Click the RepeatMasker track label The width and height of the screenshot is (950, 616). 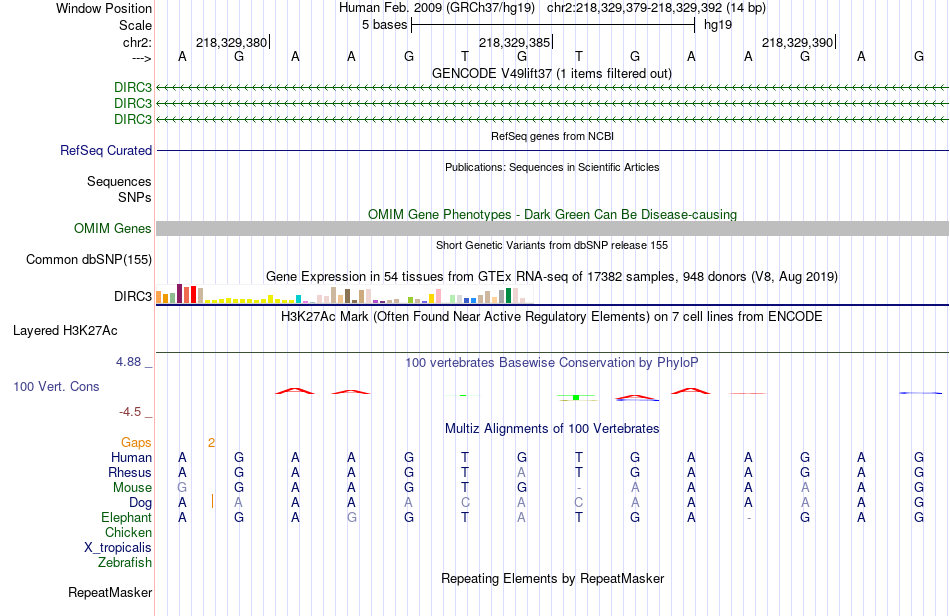pyautogui.click(x=110, y=592)
